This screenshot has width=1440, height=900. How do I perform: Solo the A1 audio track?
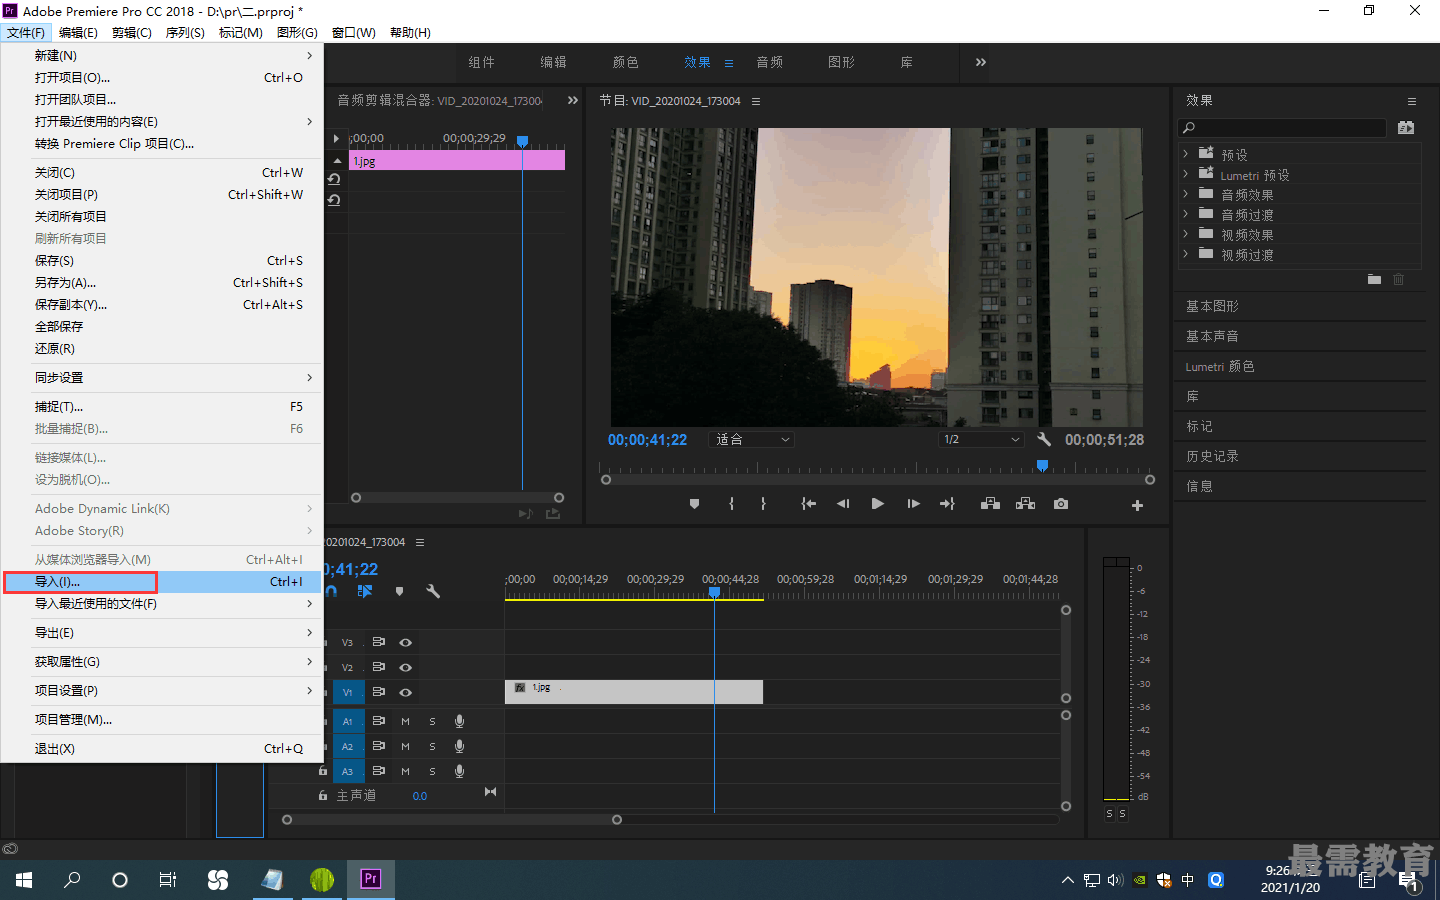click(432, 721)
